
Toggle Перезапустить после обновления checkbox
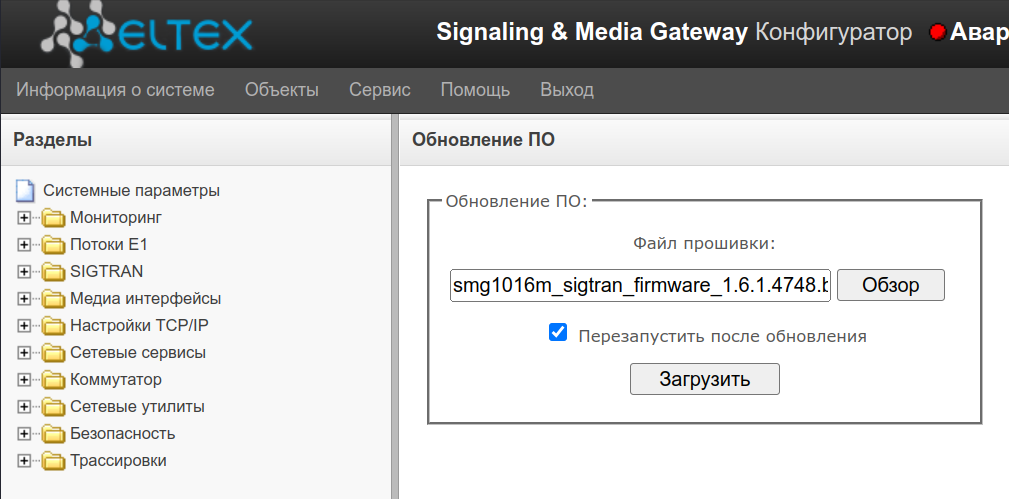click(x=558, y=332)
